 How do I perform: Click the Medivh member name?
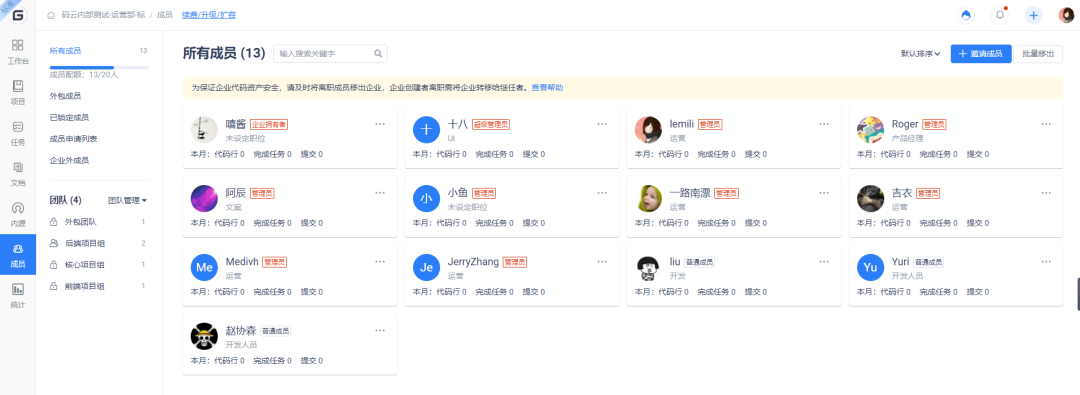(x=242, y=262)
